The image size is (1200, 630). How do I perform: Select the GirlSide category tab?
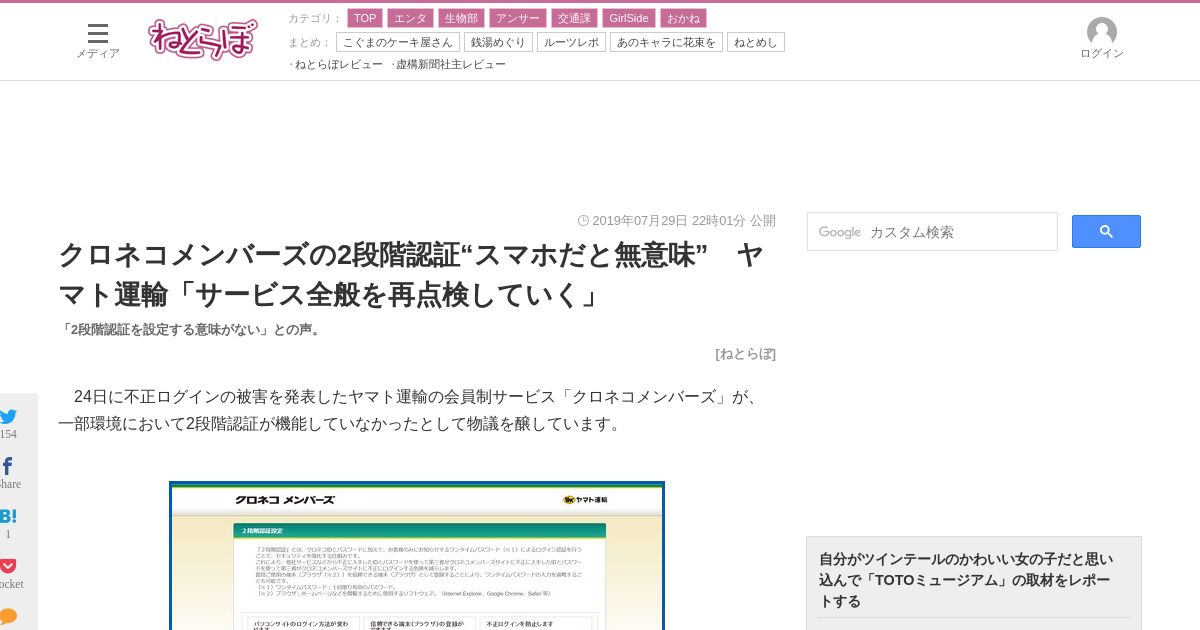coord(629,18)
